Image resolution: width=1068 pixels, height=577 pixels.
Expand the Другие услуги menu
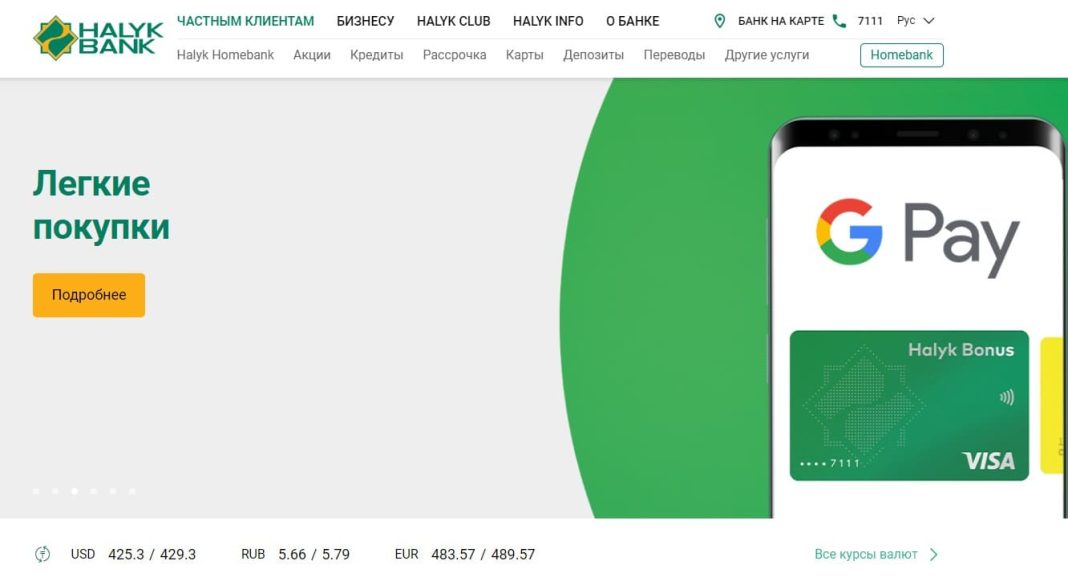[x=766, y=55]
